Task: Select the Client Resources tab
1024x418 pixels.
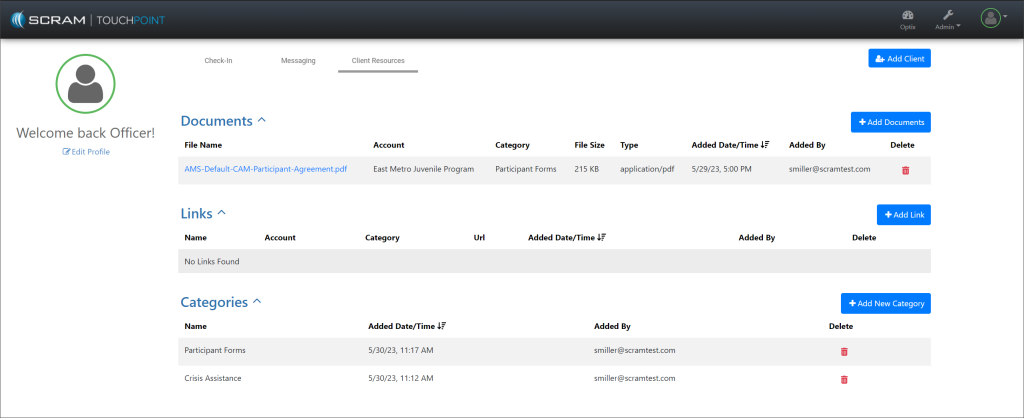Action: (x=378, y=61)
